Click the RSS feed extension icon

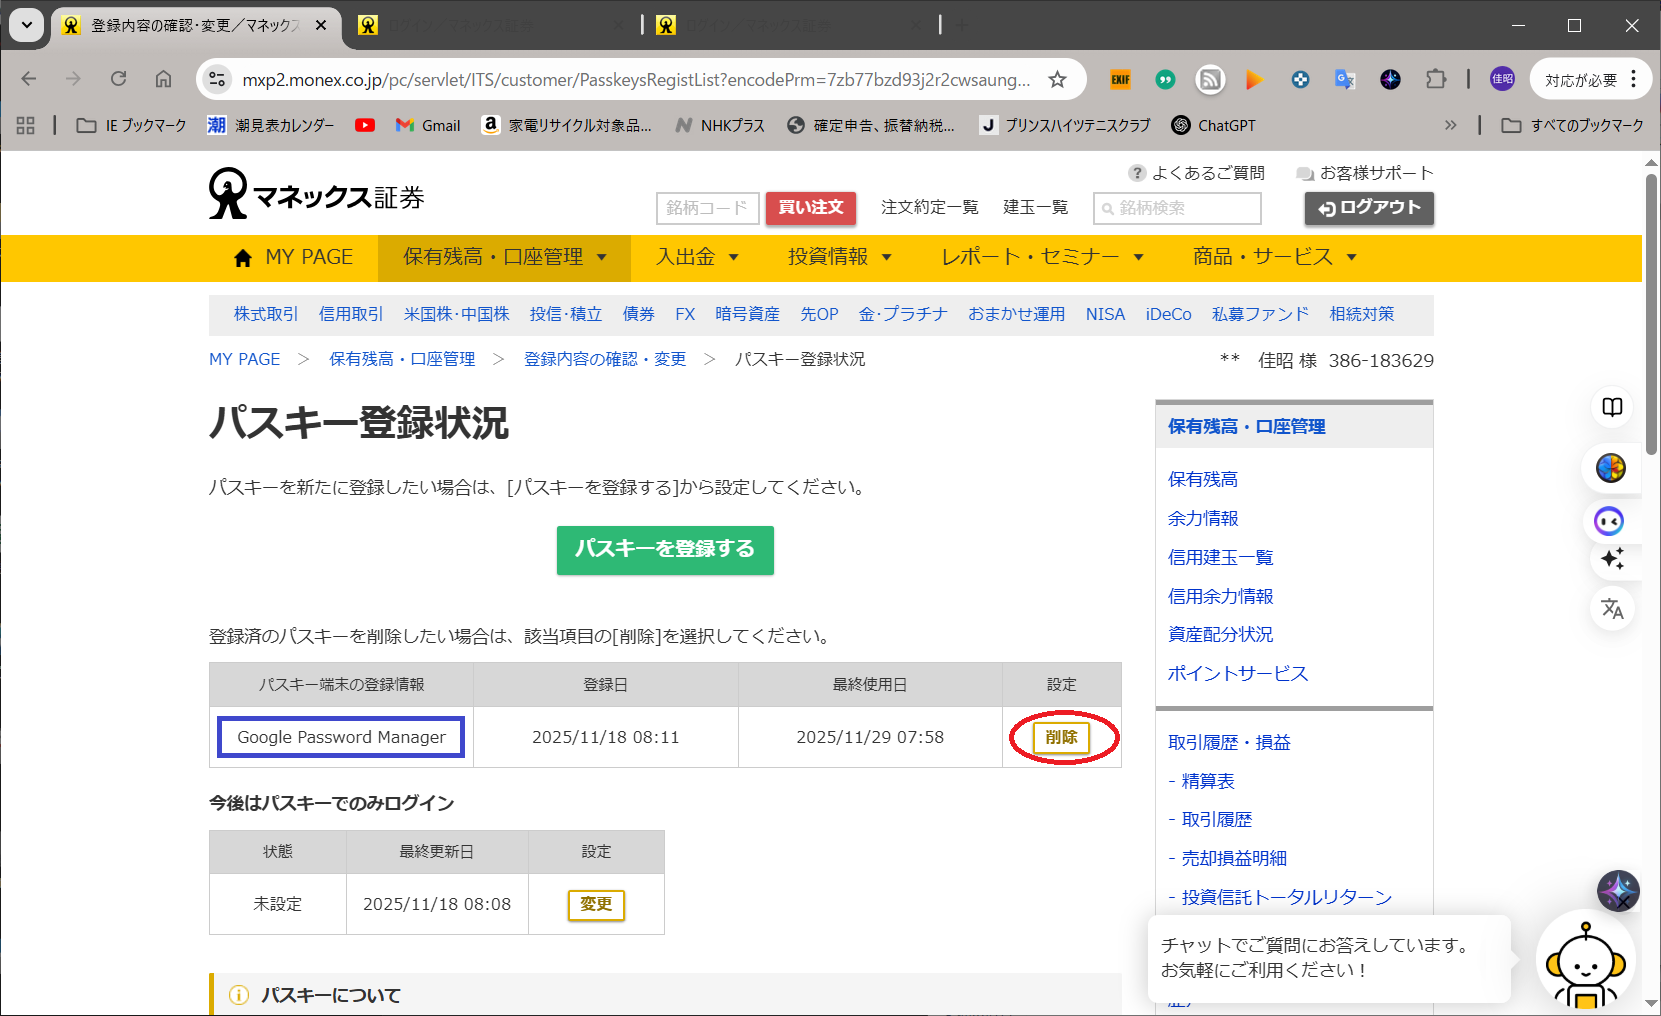[1210, 80]
